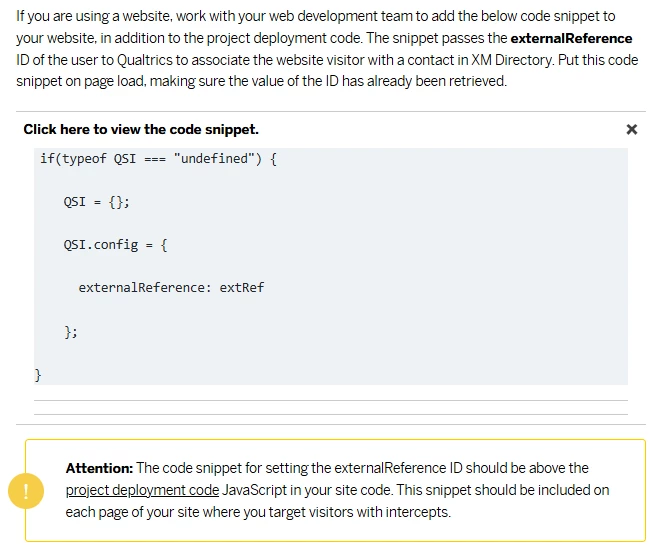This screenshot has width=664, height=552.
Task: Click the yellow exclamation attention icon
Action: pos(26,491)
